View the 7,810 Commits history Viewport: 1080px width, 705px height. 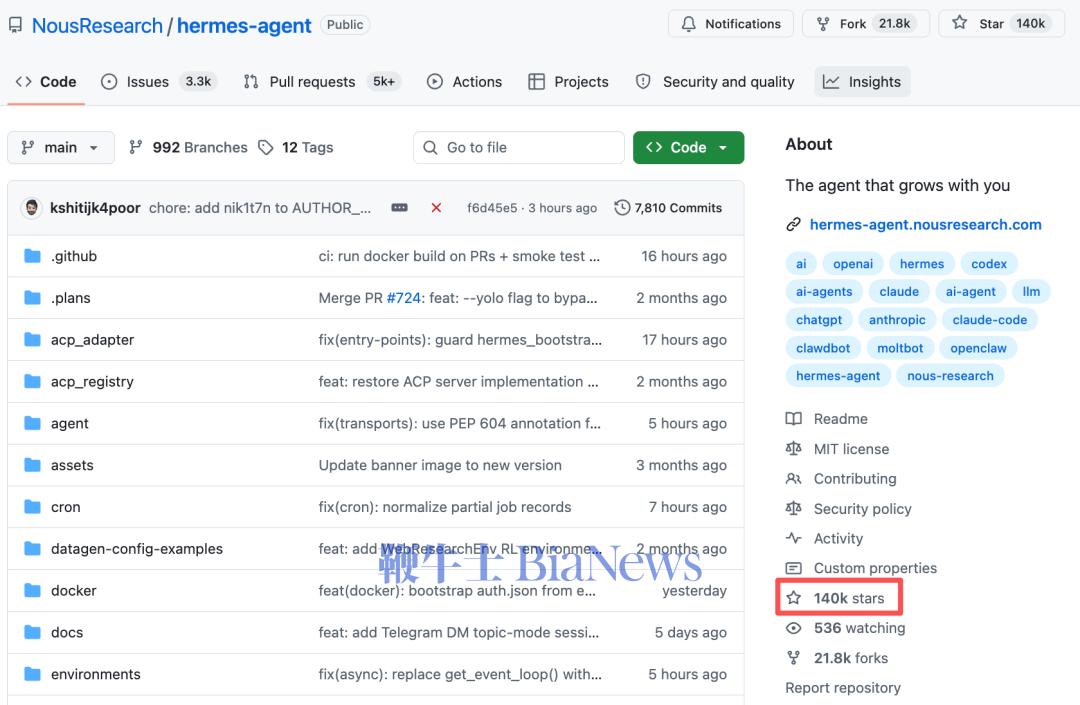click(669, 208)
